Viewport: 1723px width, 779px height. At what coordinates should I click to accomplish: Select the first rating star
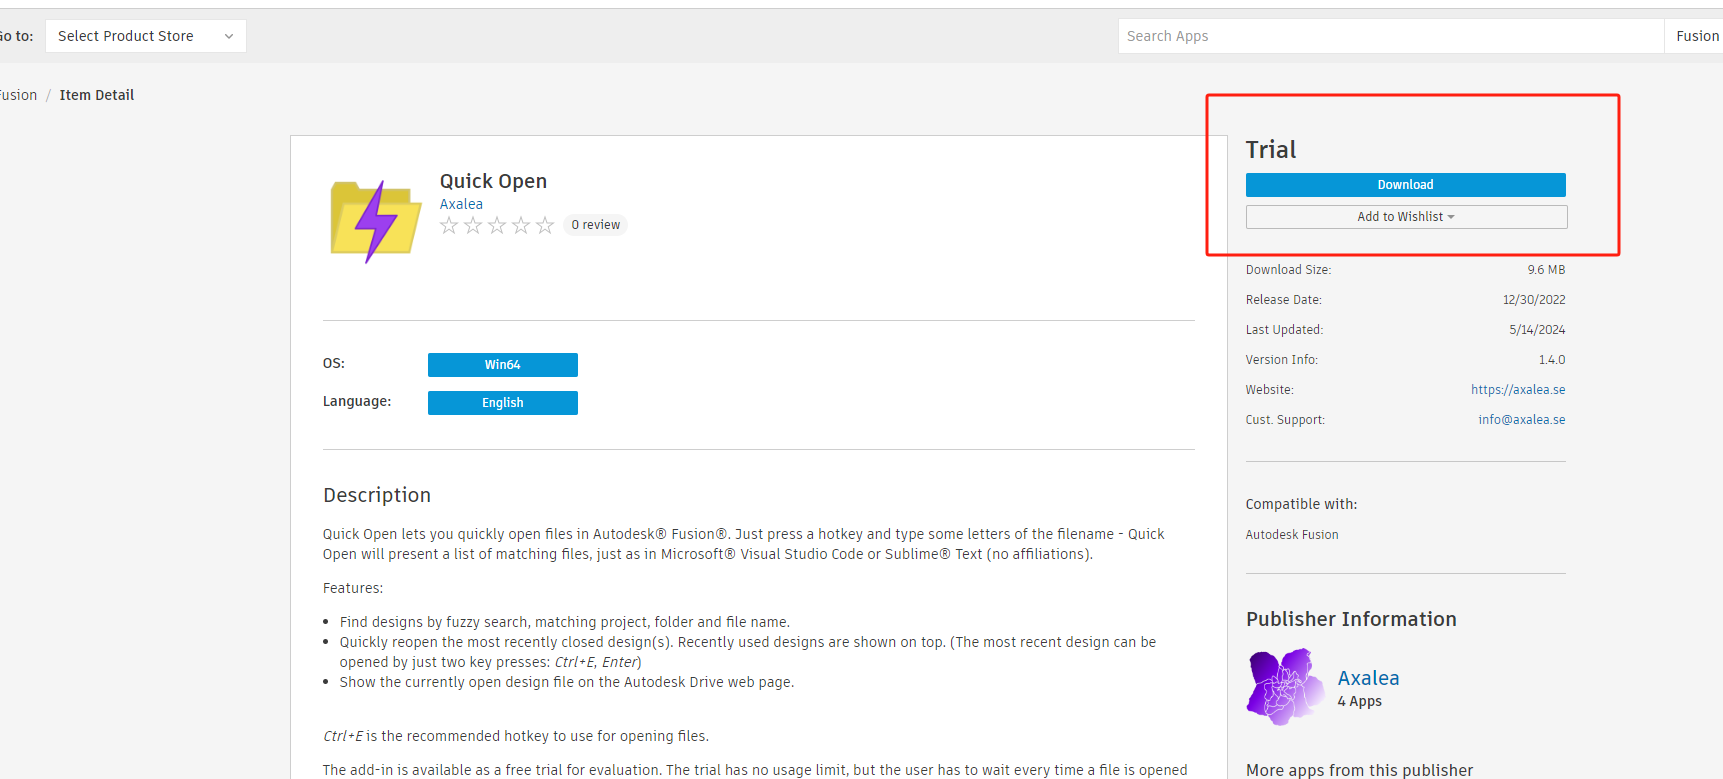[449, 225]
